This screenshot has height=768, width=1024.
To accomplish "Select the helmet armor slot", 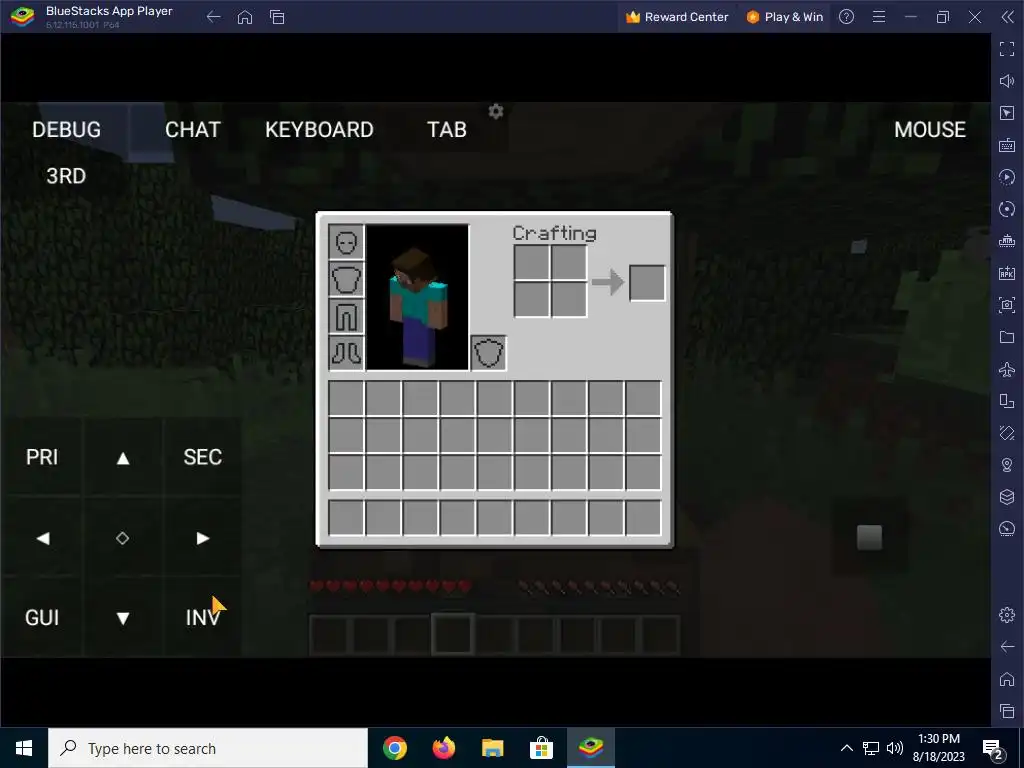I will pos(346,242).
